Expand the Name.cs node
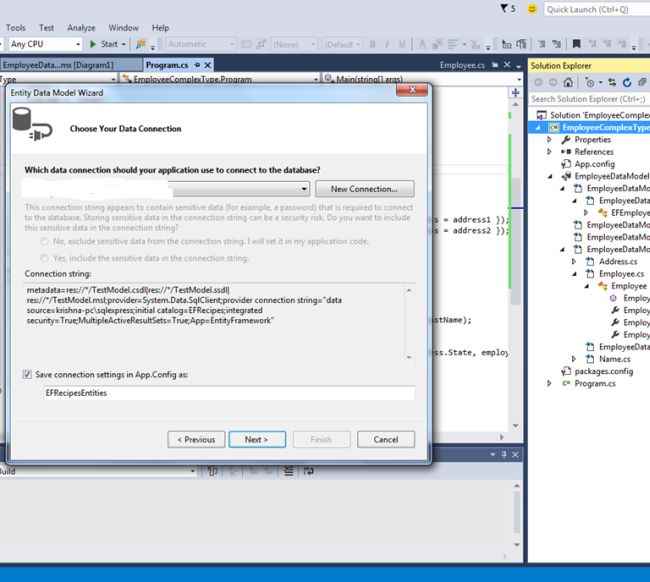 click(x=574, y=359)
